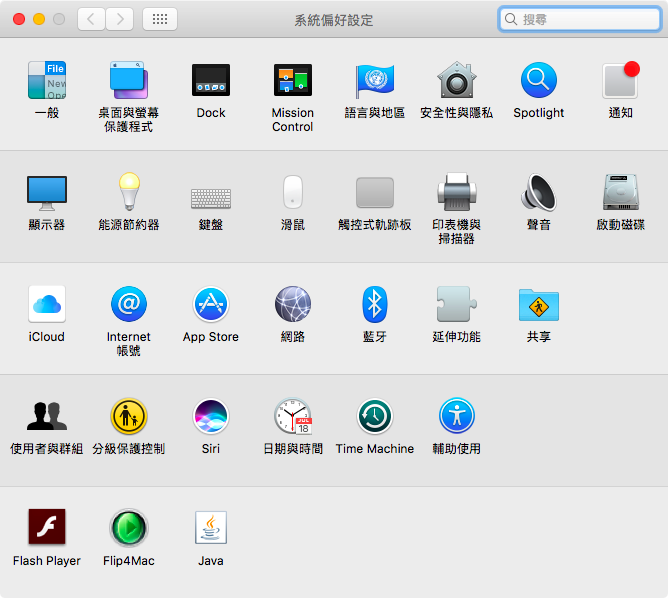
Task: Open 日期與時間 preferences
Action: pyautogui.click(x=293, y=416)
